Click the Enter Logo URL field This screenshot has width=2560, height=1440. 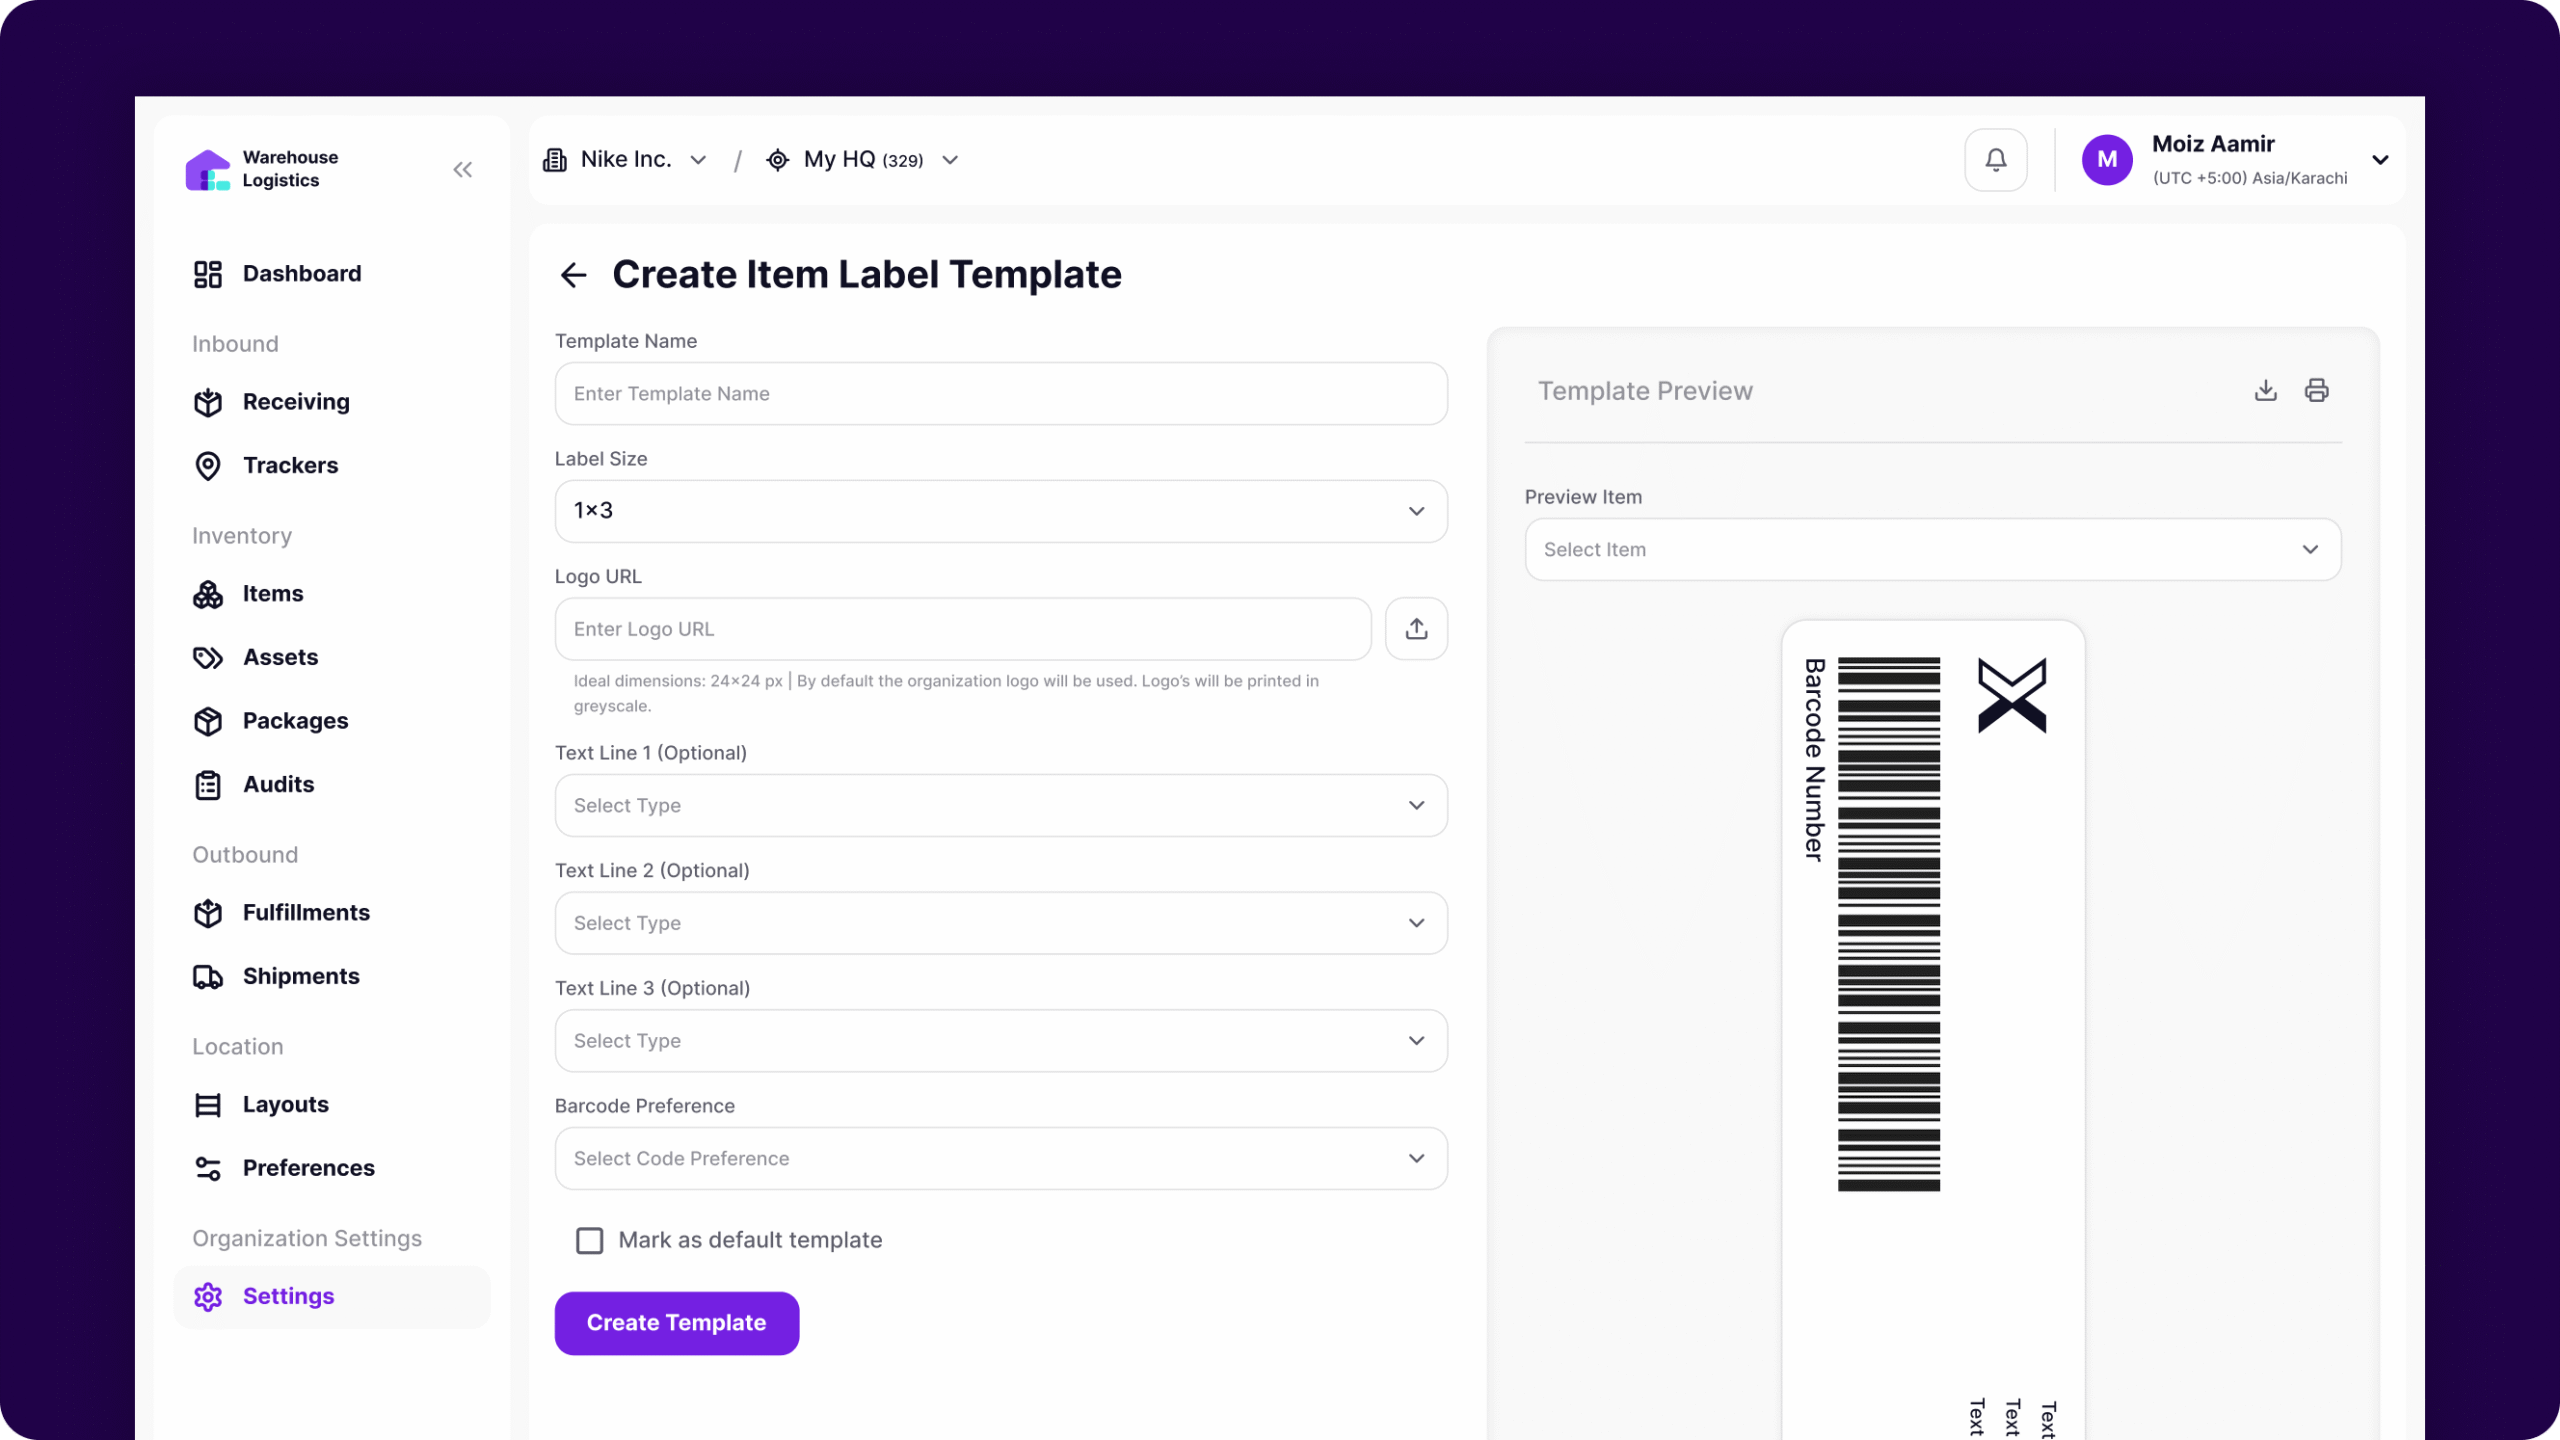(x=962, y=629)
